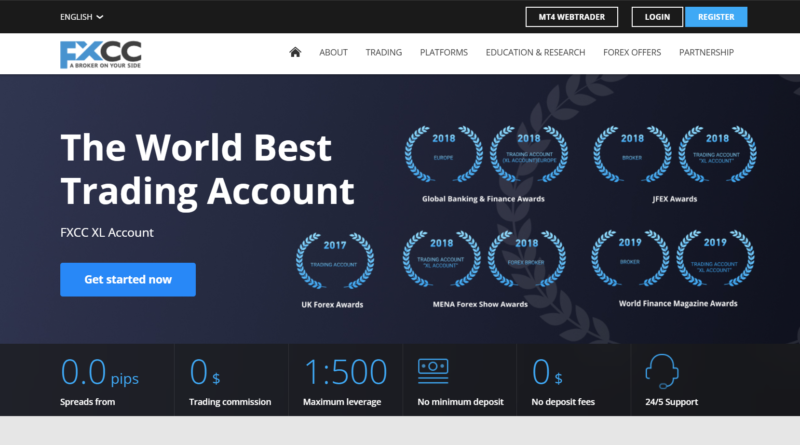Open the PLATFORMS menu
800x445 pixels.
444,52
